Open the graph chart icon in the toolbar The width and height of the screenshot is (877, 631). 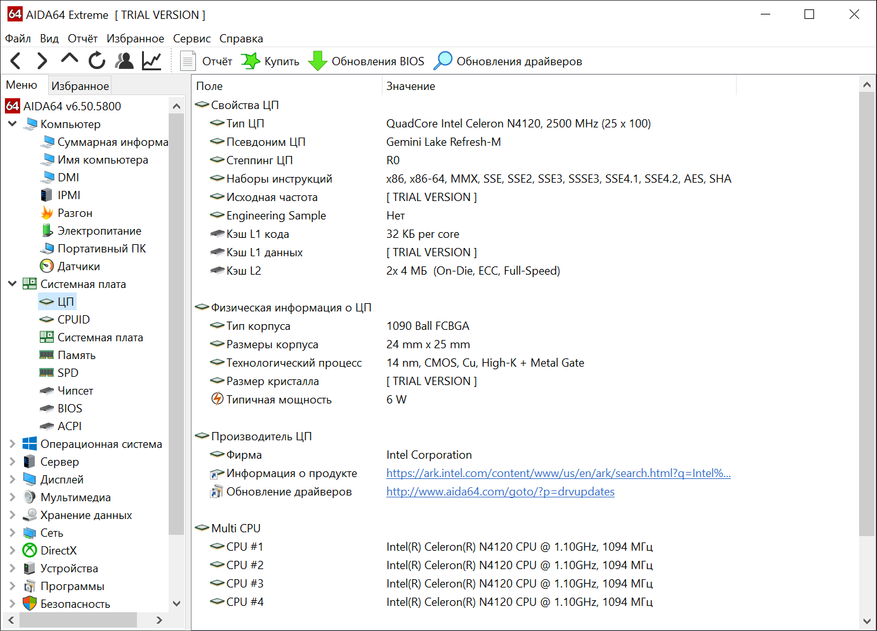point(151,61)
